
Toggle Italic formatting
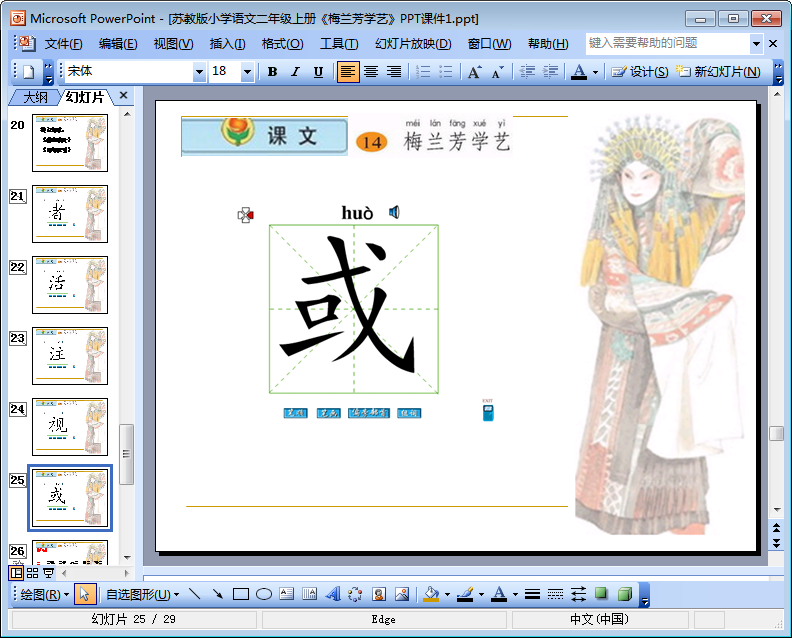point(295,72)
